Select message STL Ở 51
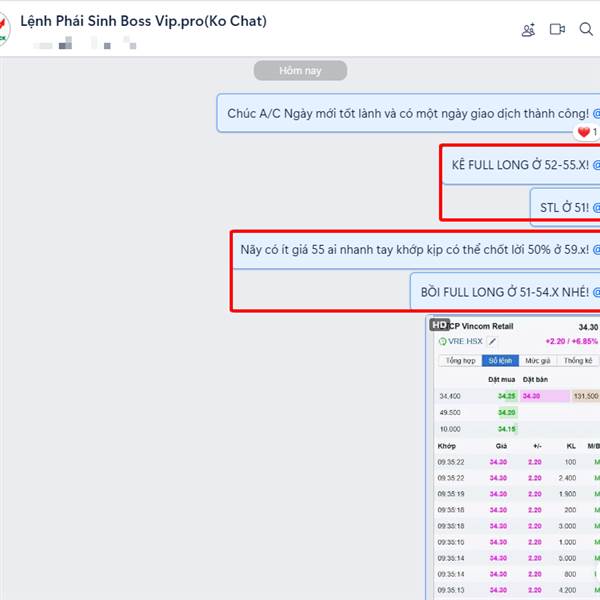 pos(565,207)
